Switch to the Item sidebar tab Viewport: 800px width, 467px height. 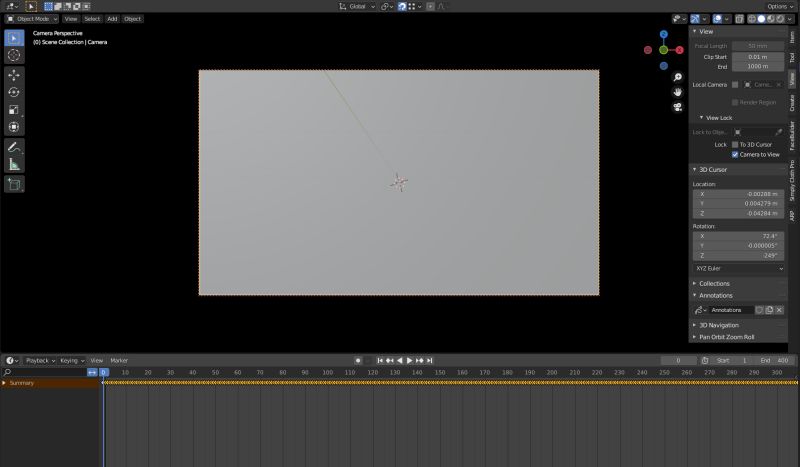(792, 37)
